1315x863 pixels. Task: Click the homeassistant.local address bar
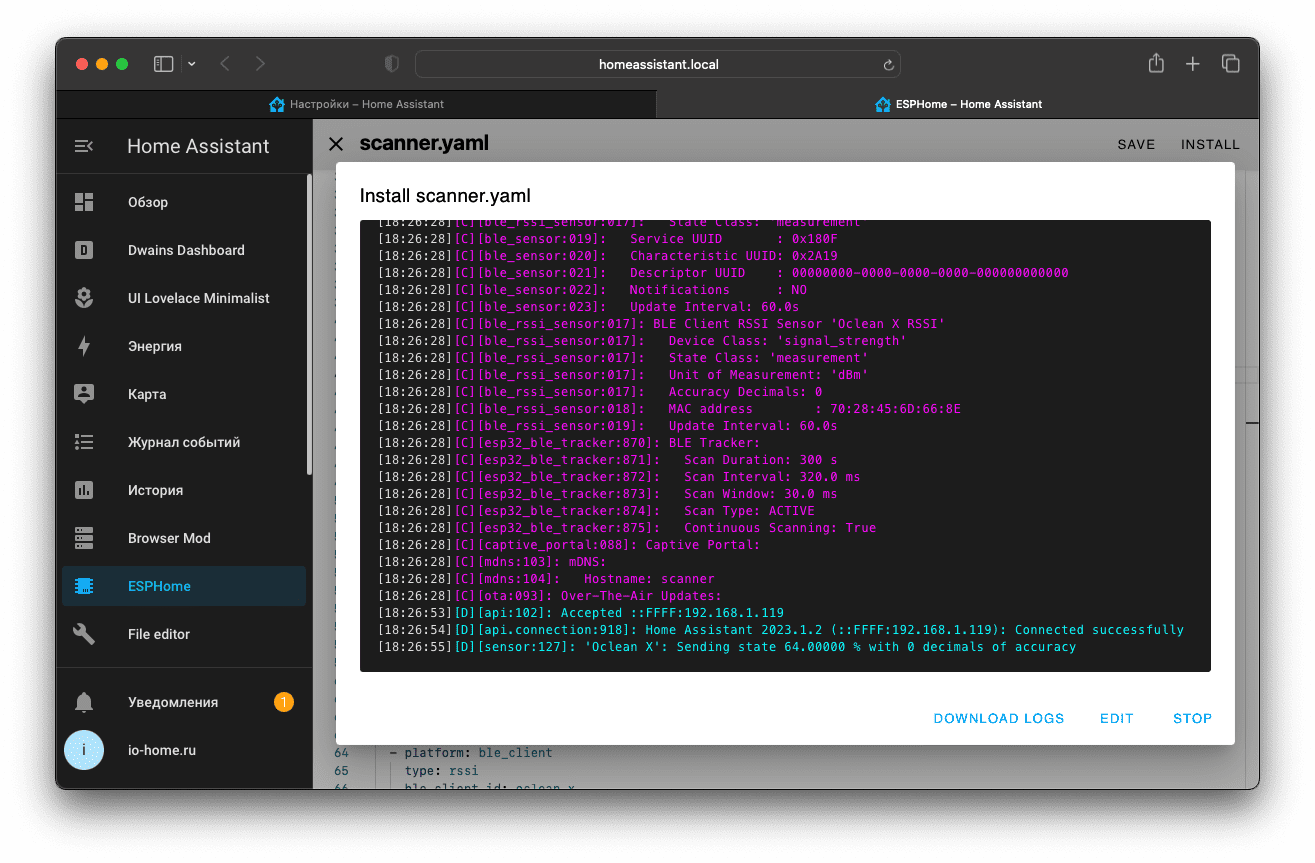(657, 64)
